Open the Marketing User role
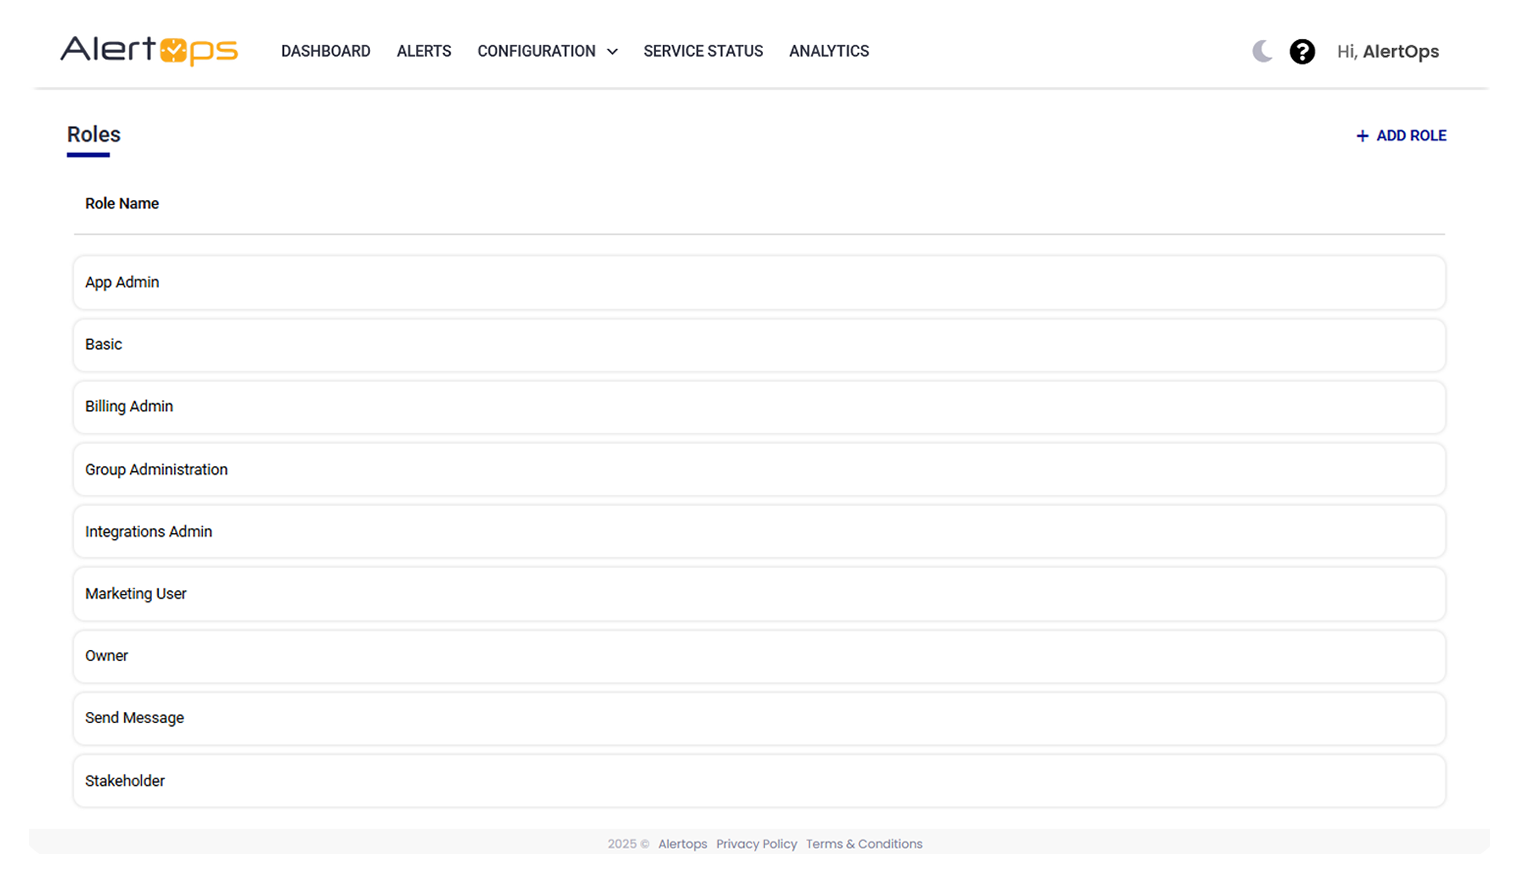Screen dimensions: 1519x871 pos(759,594)
